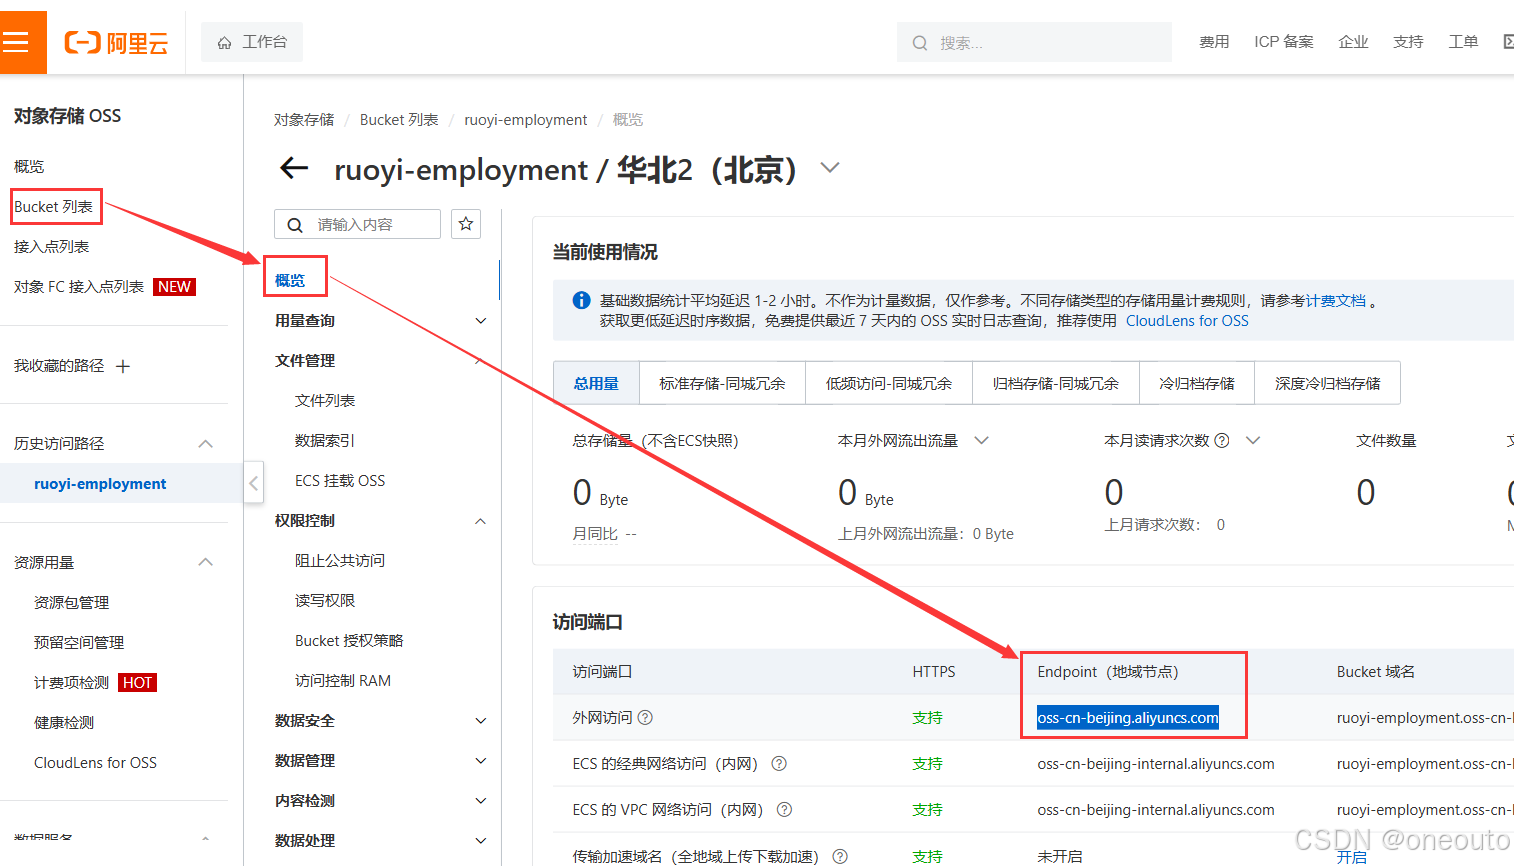The width and height of the screenshot is (1514, 866).
Task: Select ruoyi-employment in history paths
Action: tap(100, 483)
